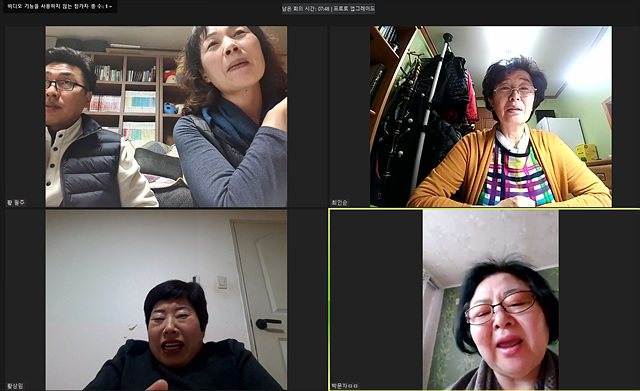Select the bottom-left video tile with white door
Screen dimensions: 640x391
tap(166, 300)
